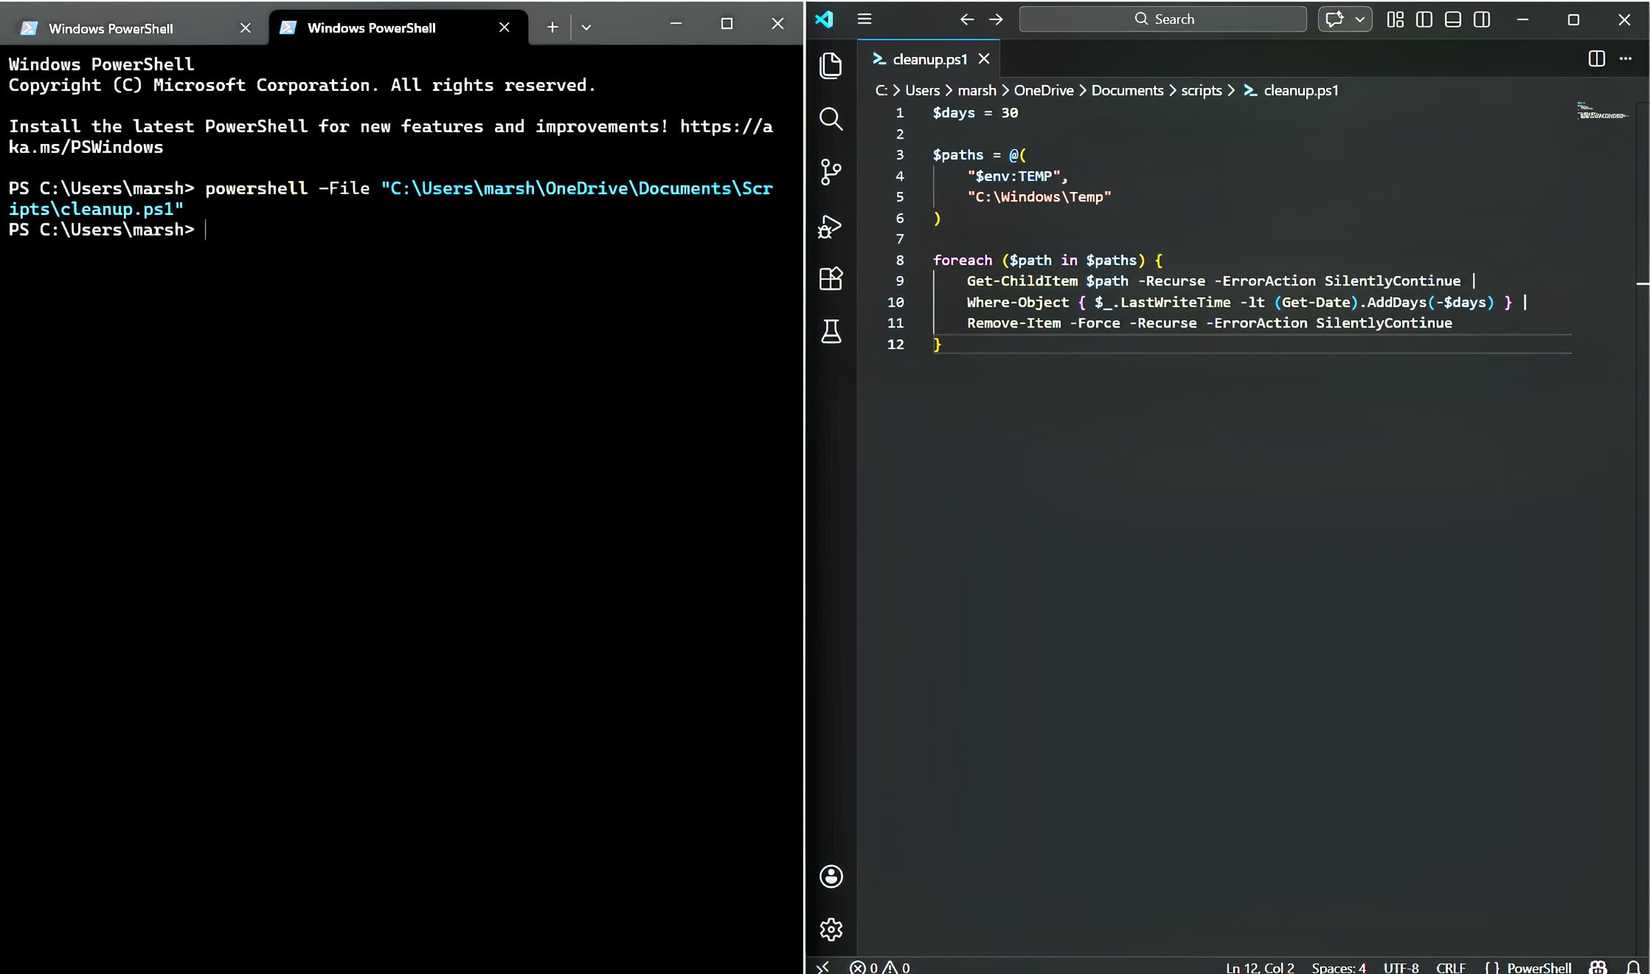
Task: Split the editor to the right
Action: click(x=1596, y=59)
